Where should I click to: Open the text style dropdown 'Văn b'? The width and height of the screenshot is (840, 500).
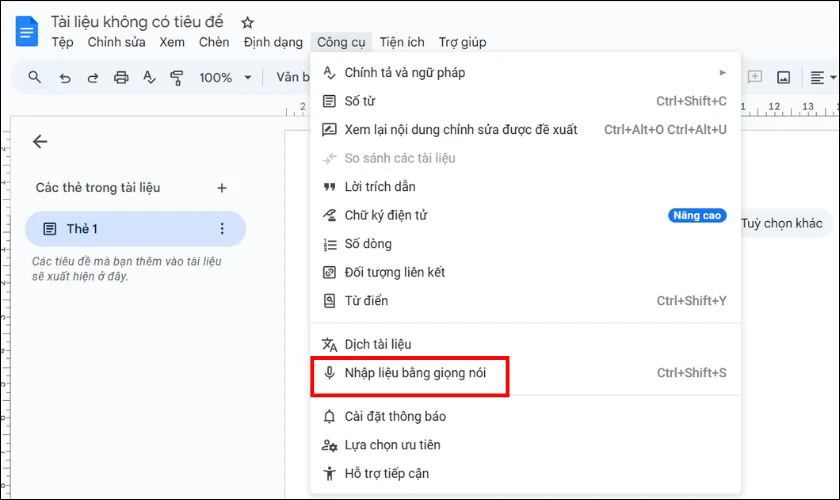[292, 77]
